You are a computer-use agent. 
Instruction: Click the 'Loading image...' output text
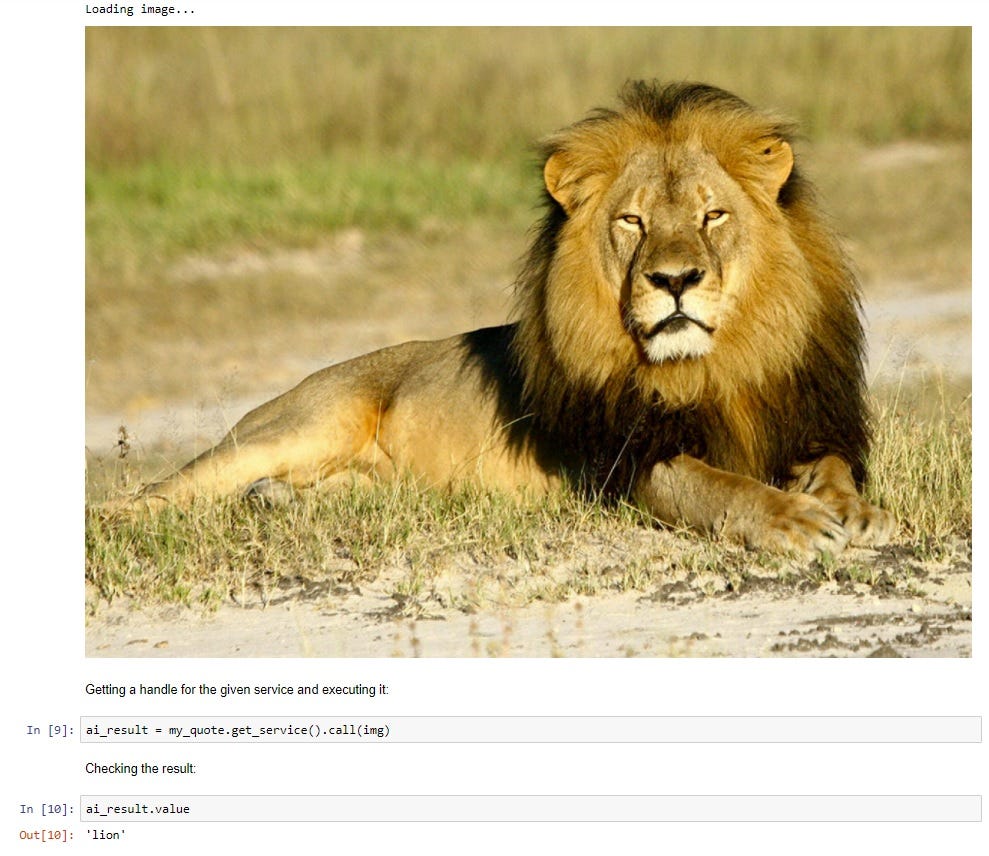pyautogui.click(x=140, y=9)
